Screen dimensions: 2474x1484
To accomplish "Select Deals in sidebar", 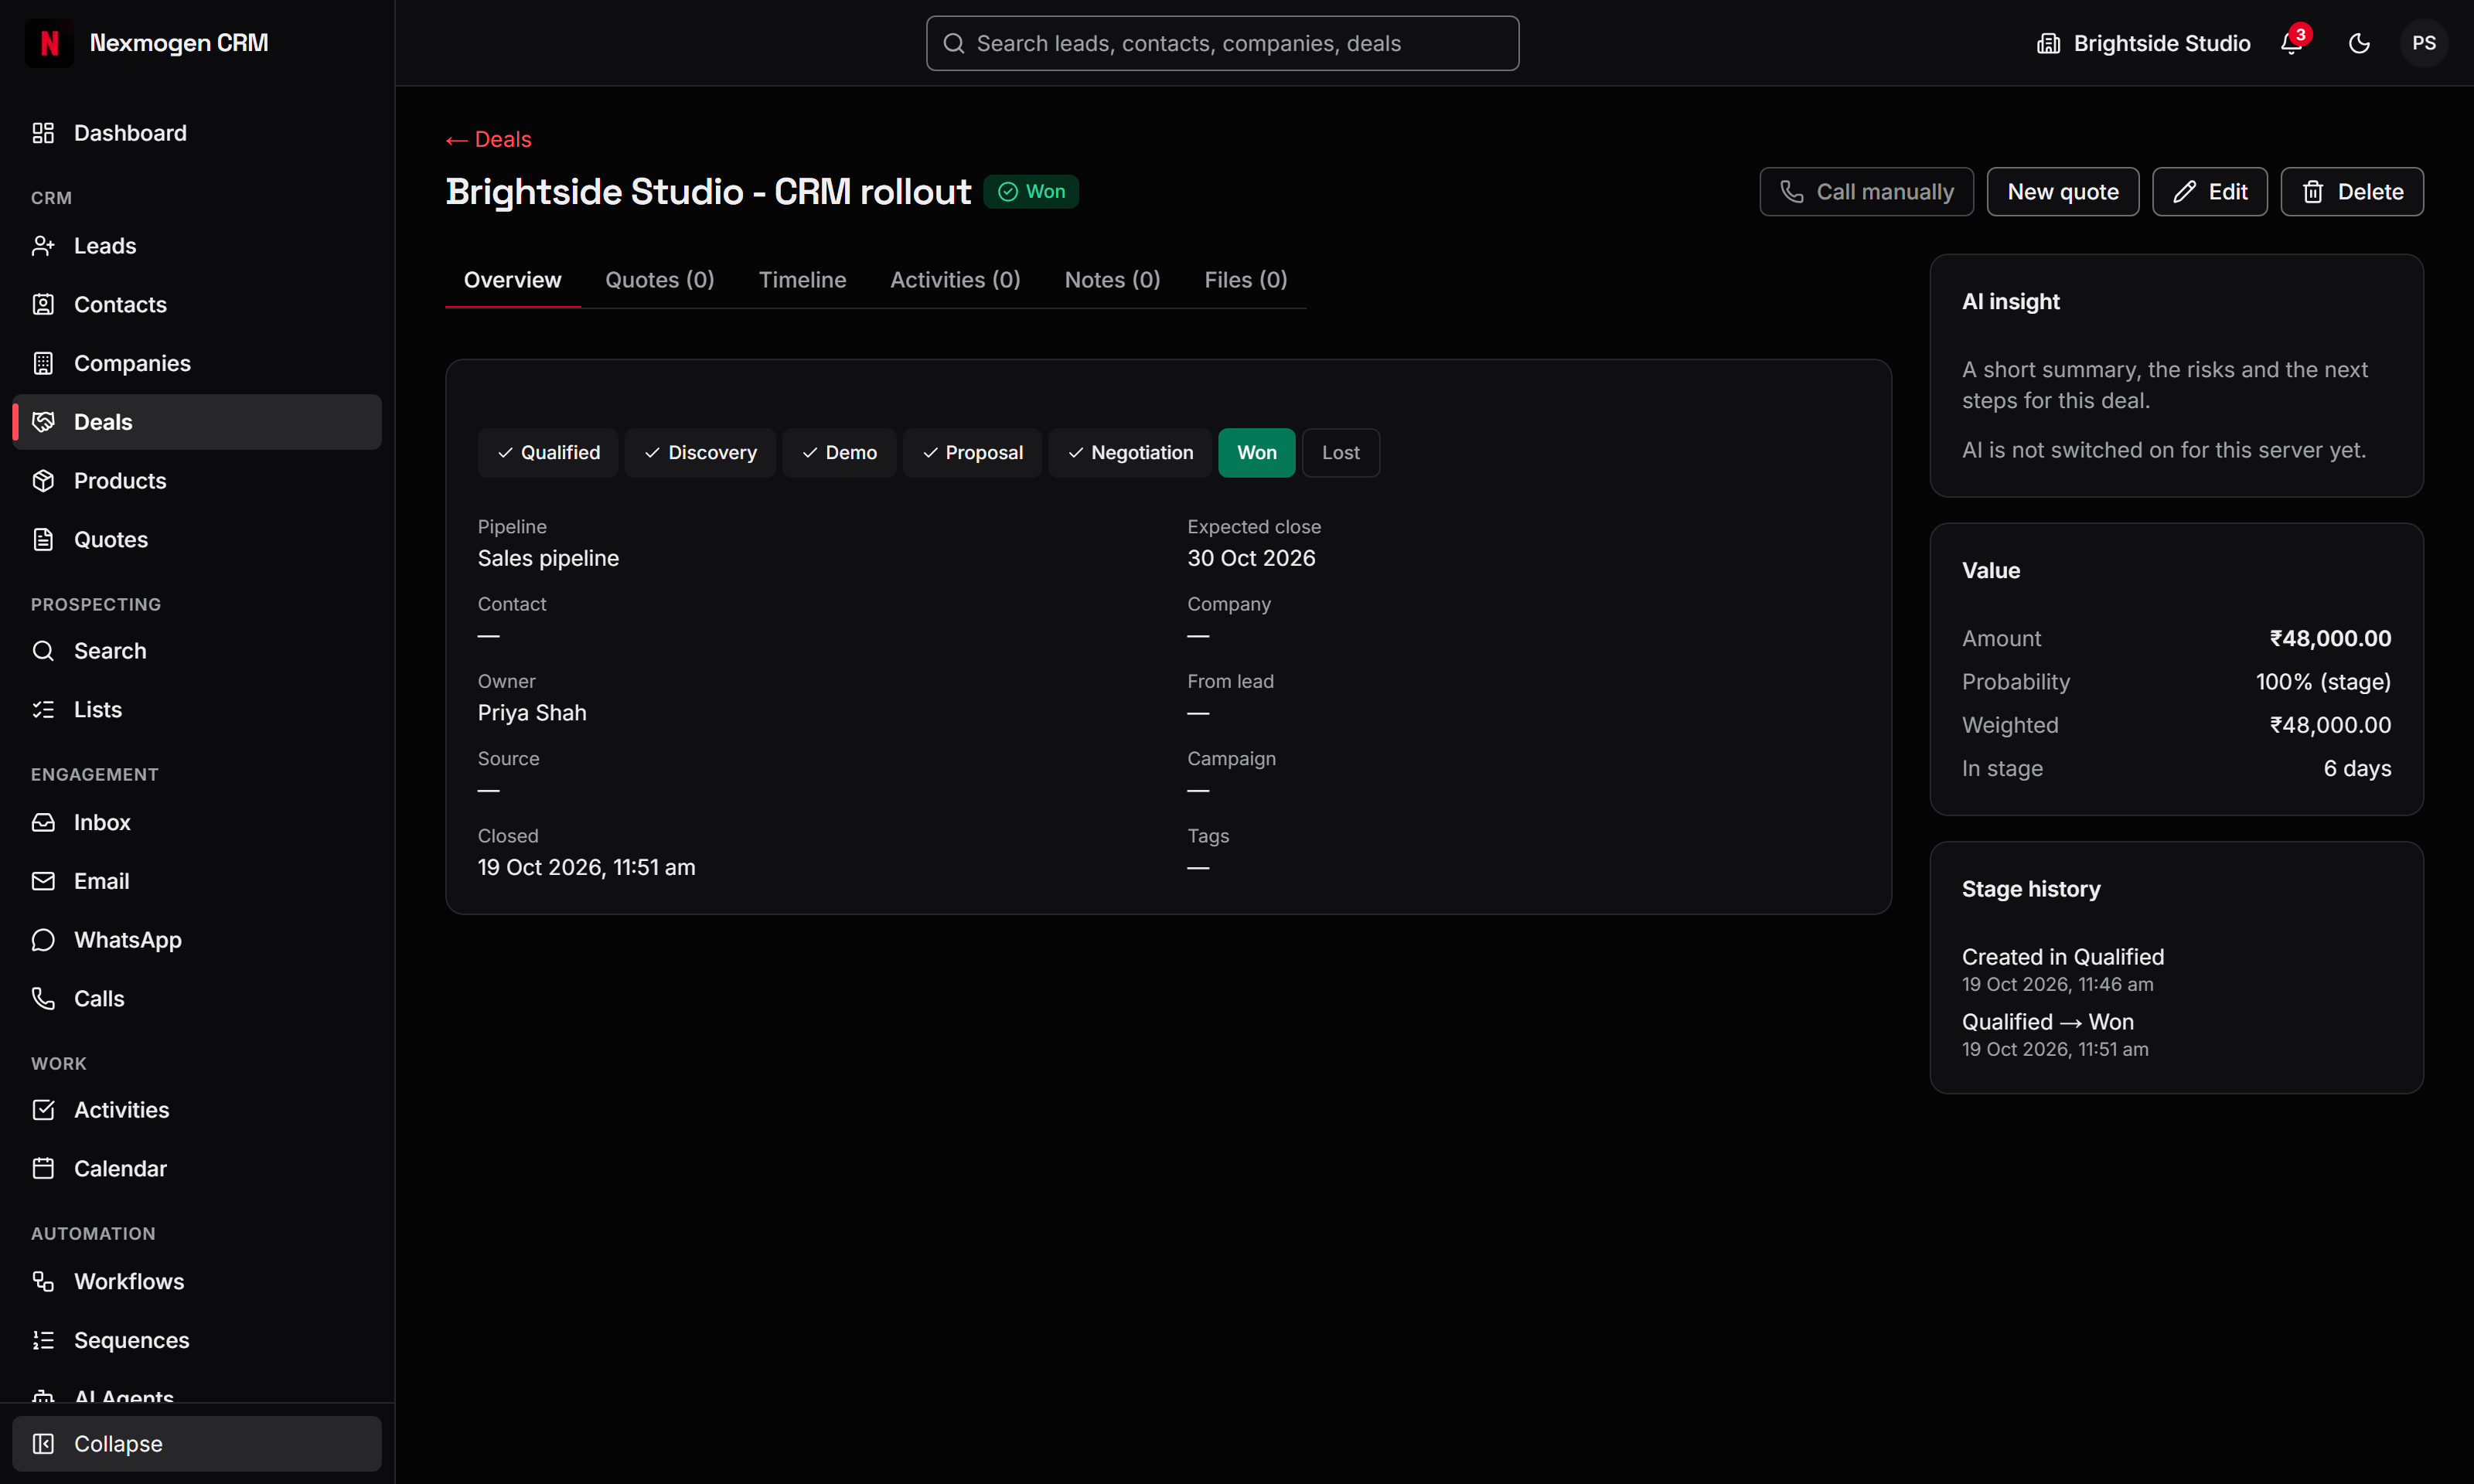I will point(197,422).
